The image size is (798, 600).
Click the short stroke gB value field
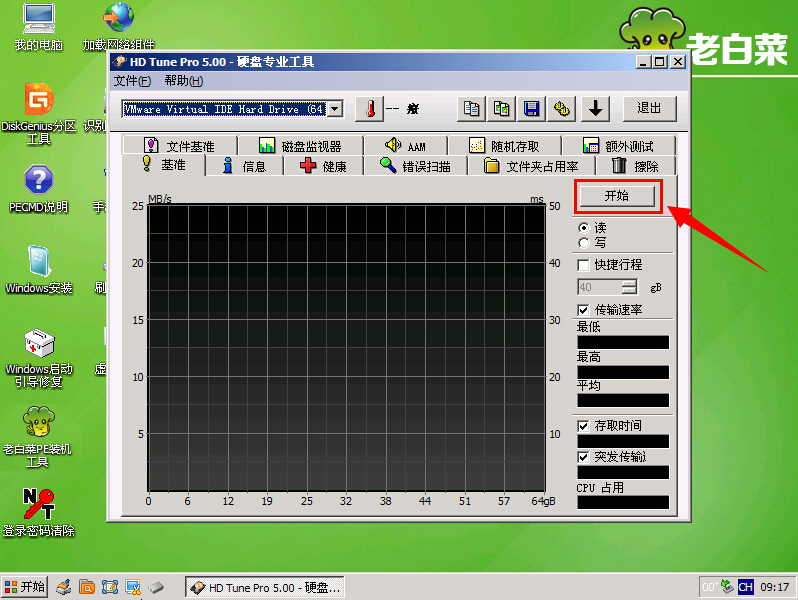(x=600, y=287)
